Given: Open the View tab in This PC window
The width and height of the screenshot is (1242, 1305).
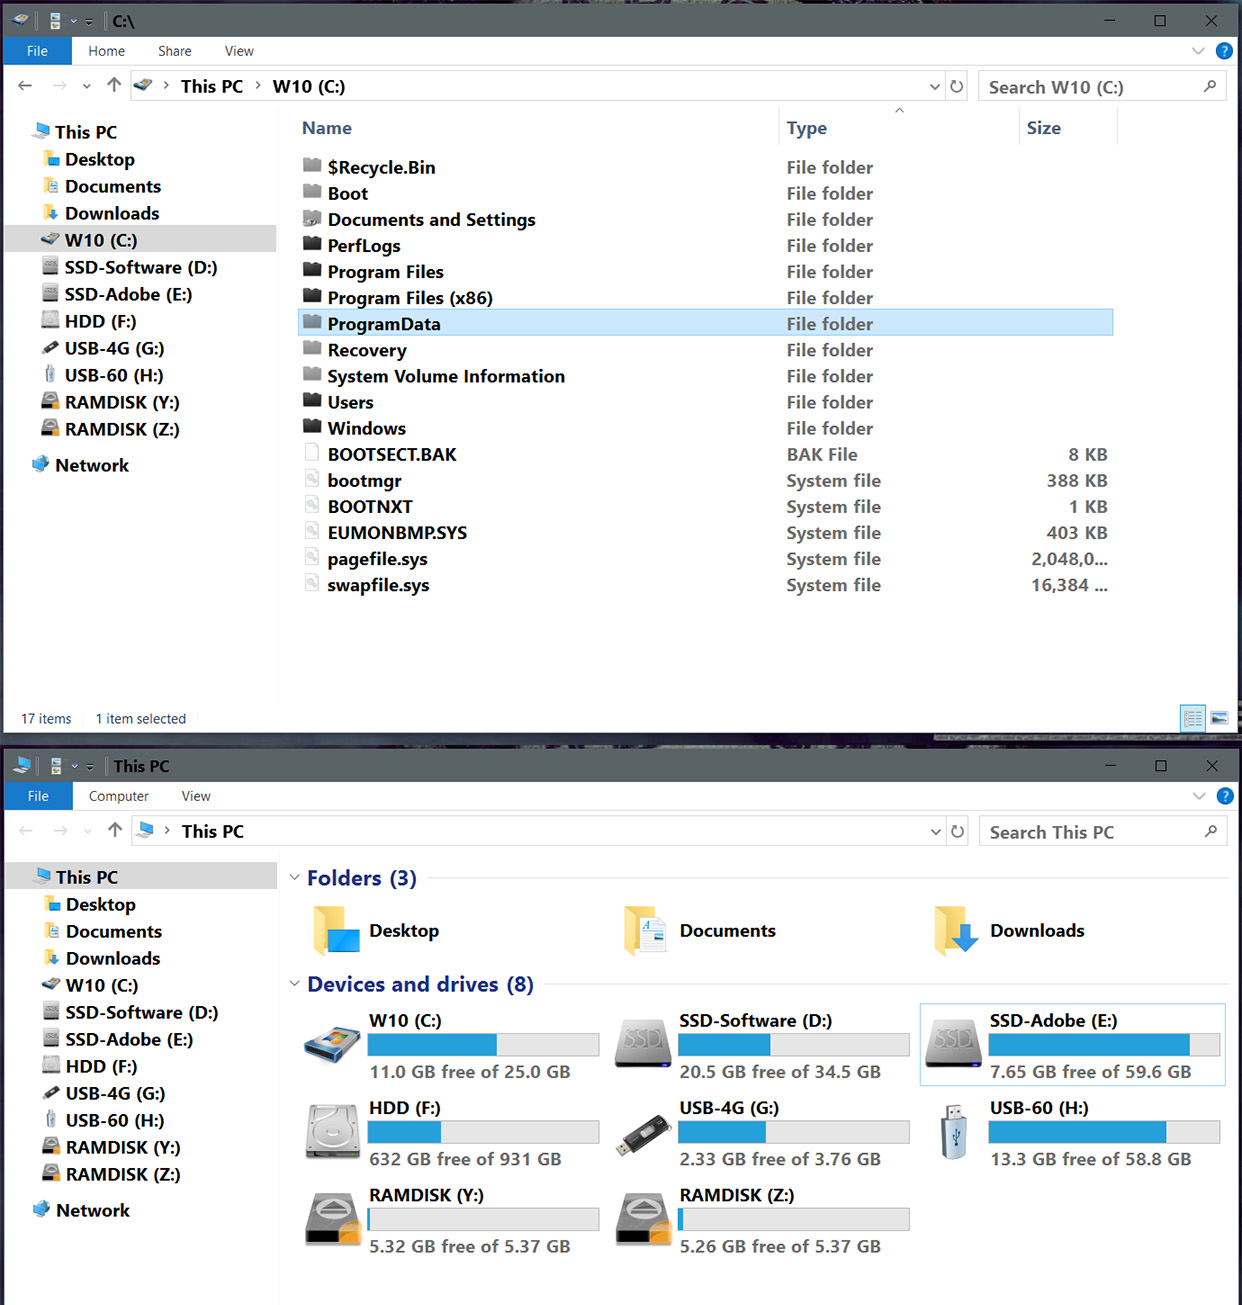Looking at the screenshot, I should point(196,796).
